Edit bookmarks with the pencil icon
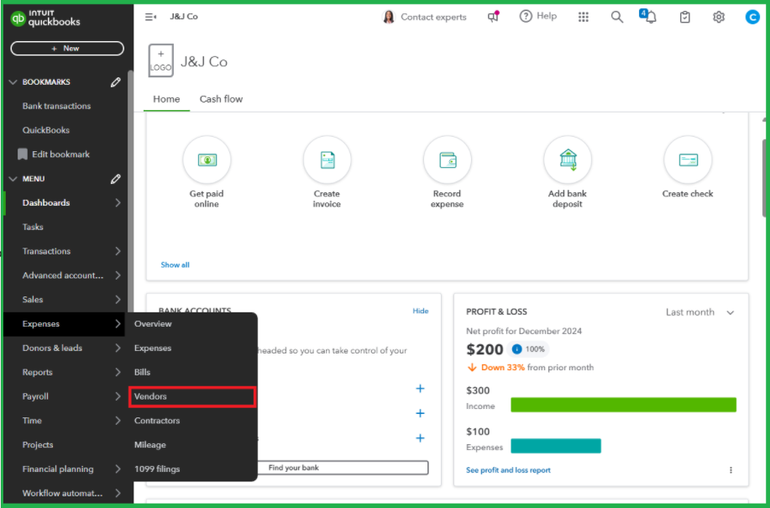Viewport: 770px width, 508px height. pos(115,82)
